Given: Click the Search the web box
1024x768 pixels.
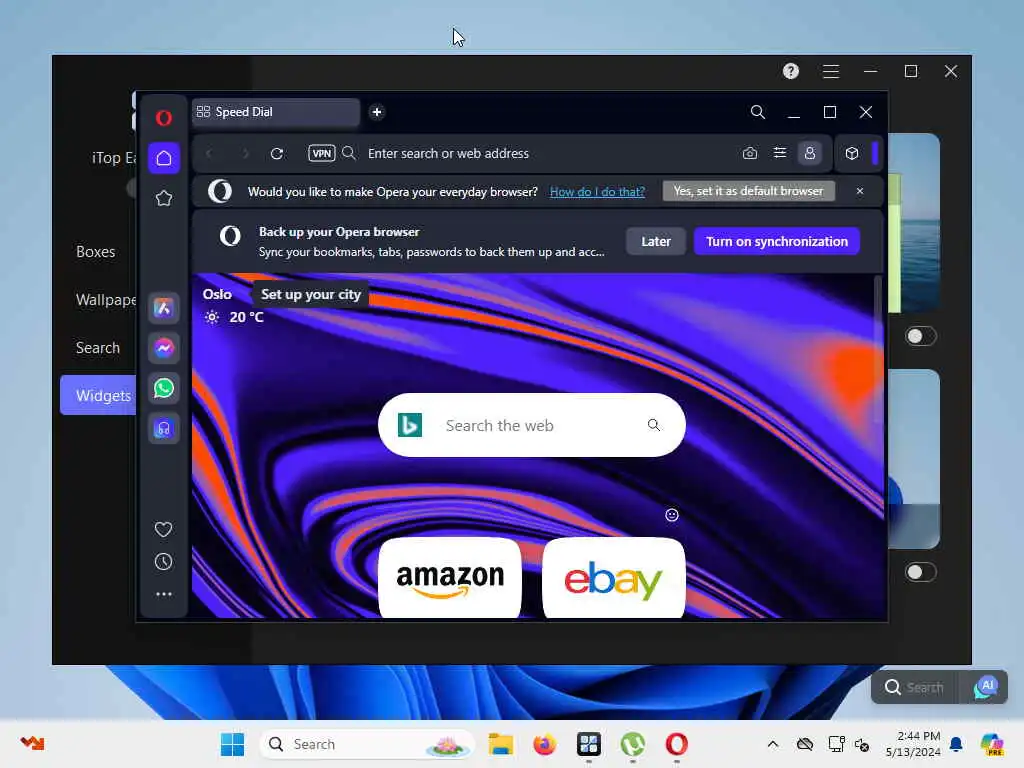Looking at the screenshot, I should [x=532, y=425].
